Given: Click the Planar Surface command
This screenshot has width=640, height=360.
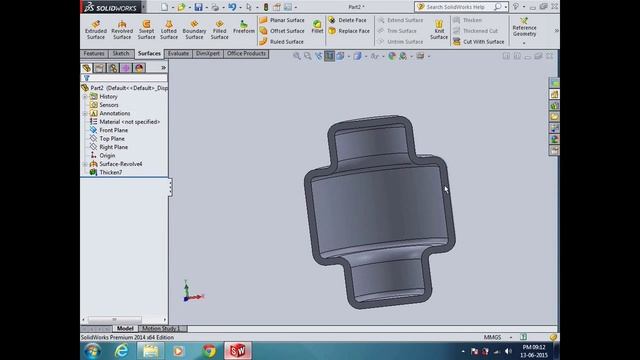Looking at the screenshot, I should (x=282, y=20).
